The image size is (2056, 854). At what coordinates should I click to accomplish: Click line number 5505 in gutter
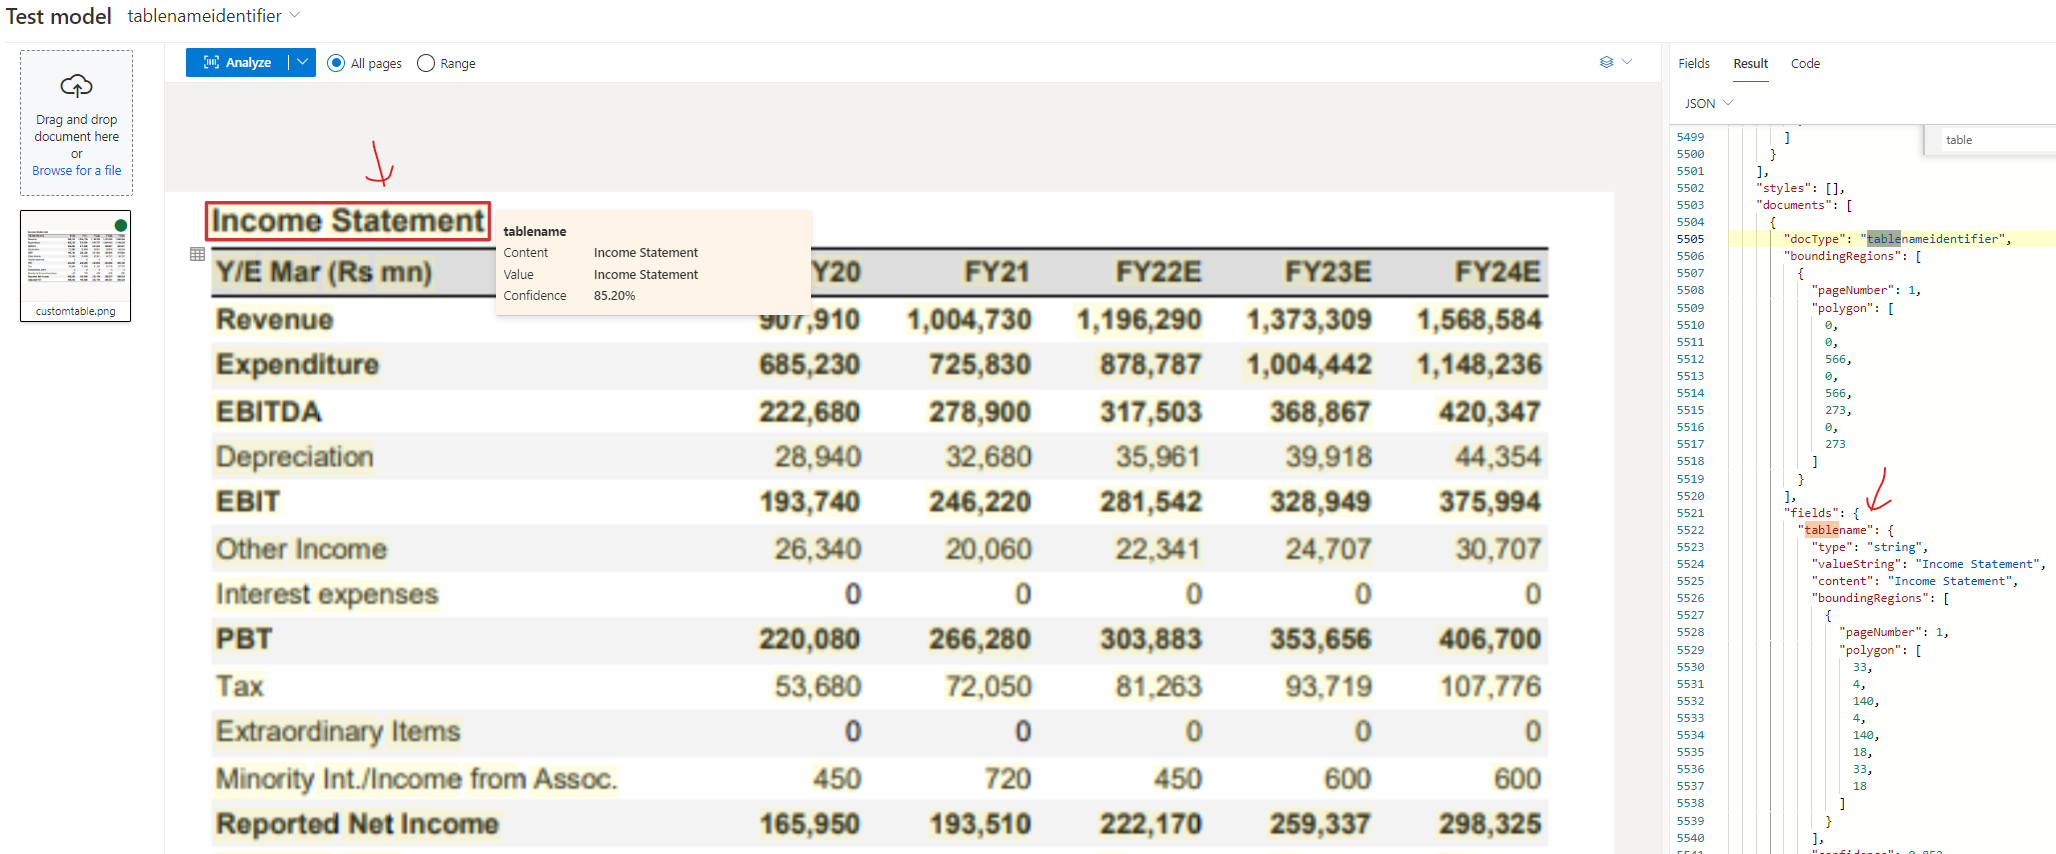click(1690, 239)
